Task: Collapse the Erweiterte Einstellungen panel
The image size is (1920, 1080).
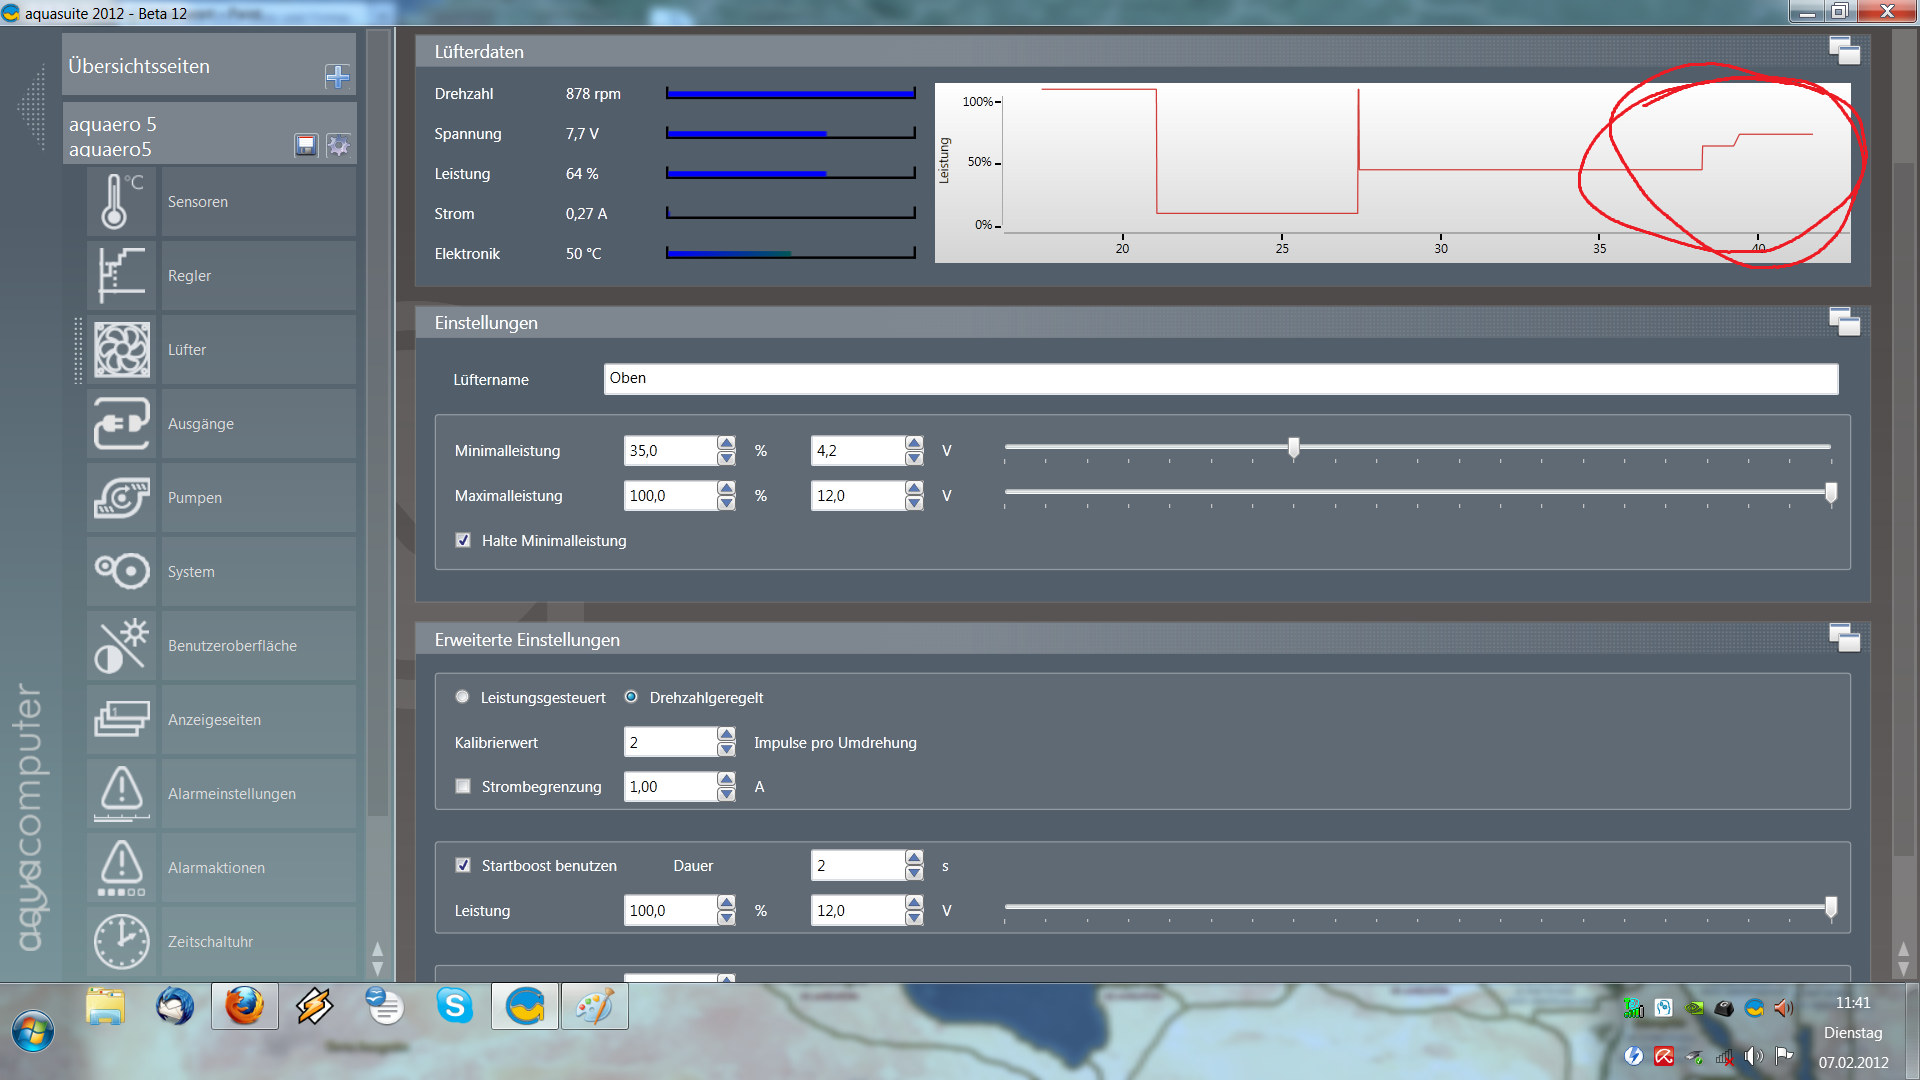Action: pyautogui.click(x=1844, y=638)
